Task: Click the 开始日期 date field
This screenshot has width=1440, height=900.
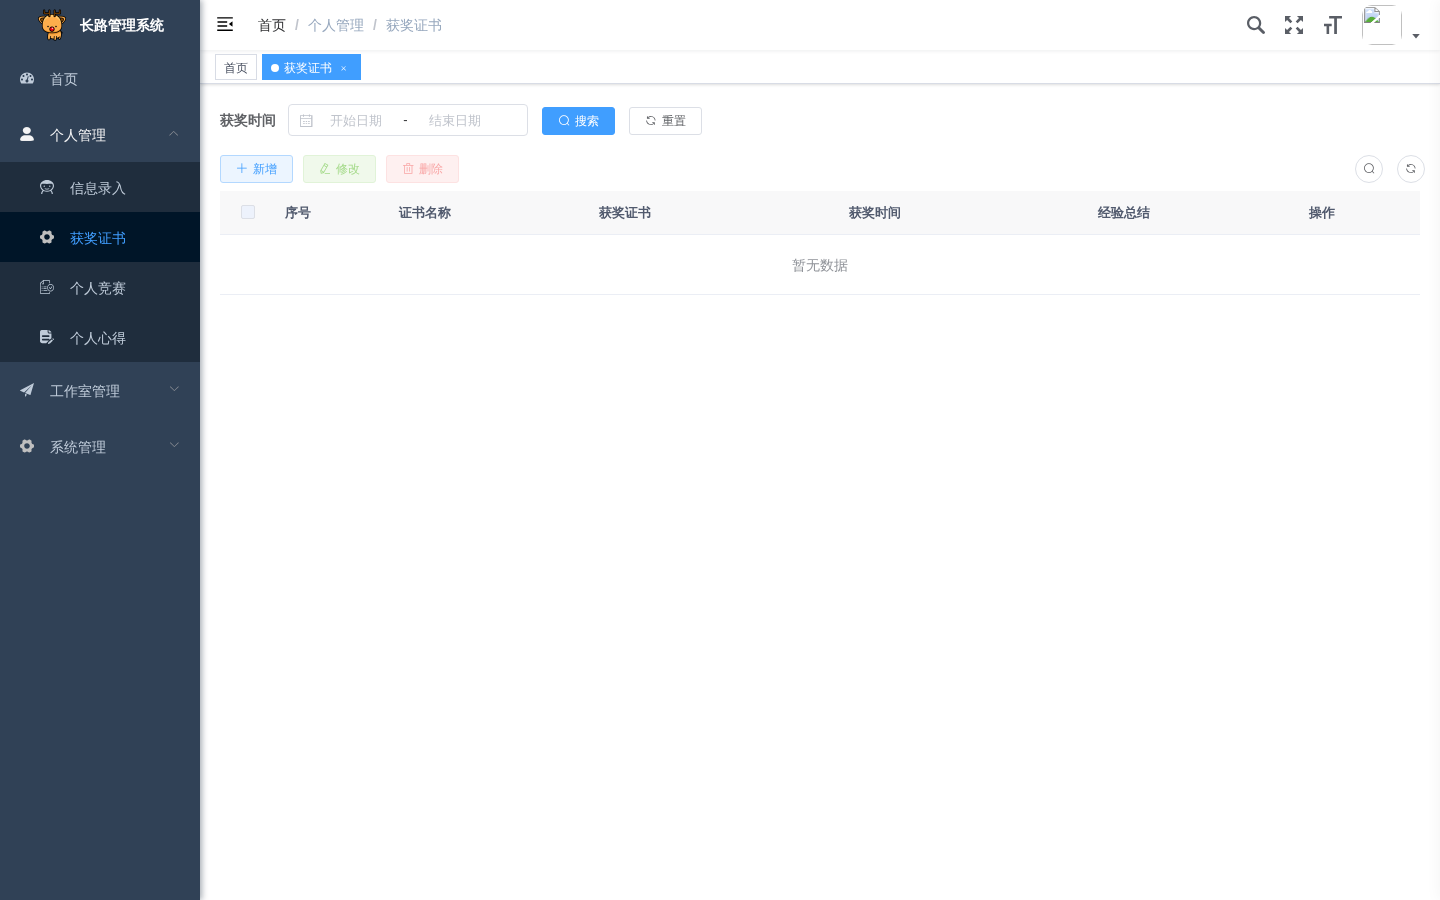Action: (356, 120)
